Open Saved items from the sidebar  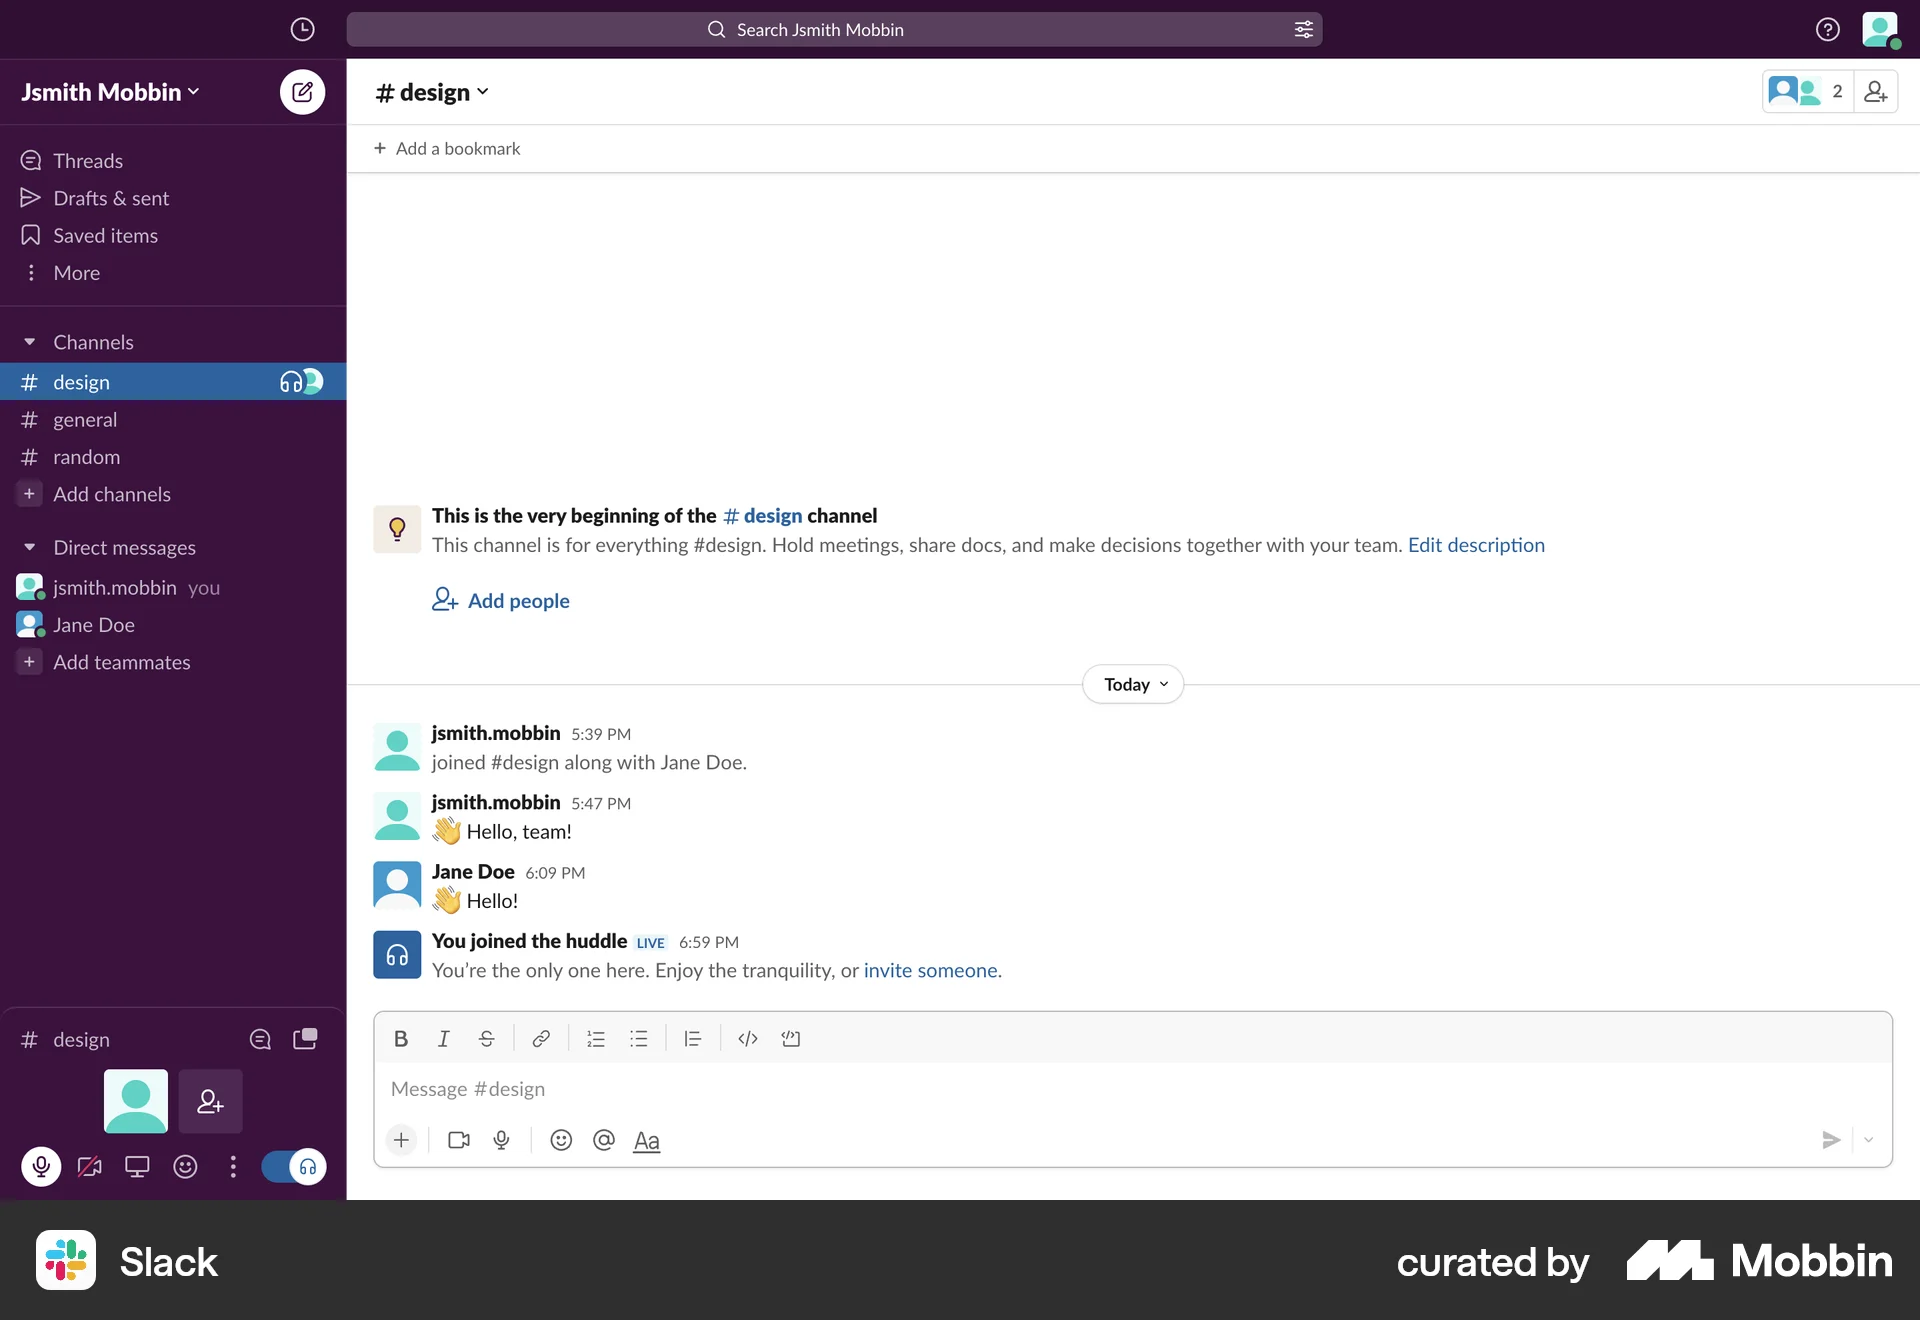tap(105, 235)
